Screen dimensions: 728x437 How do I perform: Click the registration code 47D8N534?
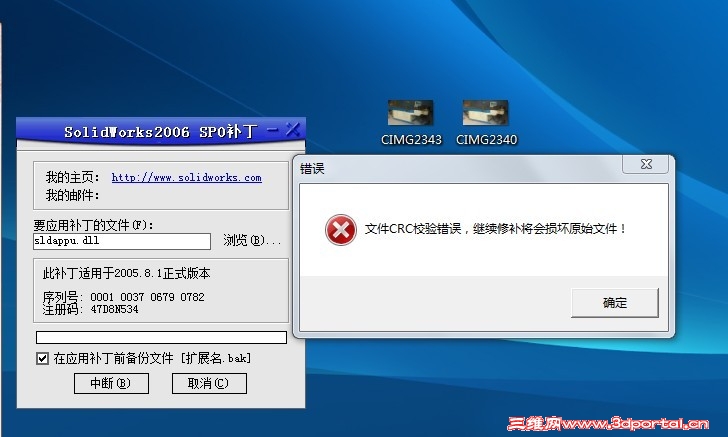pos(114,309)
